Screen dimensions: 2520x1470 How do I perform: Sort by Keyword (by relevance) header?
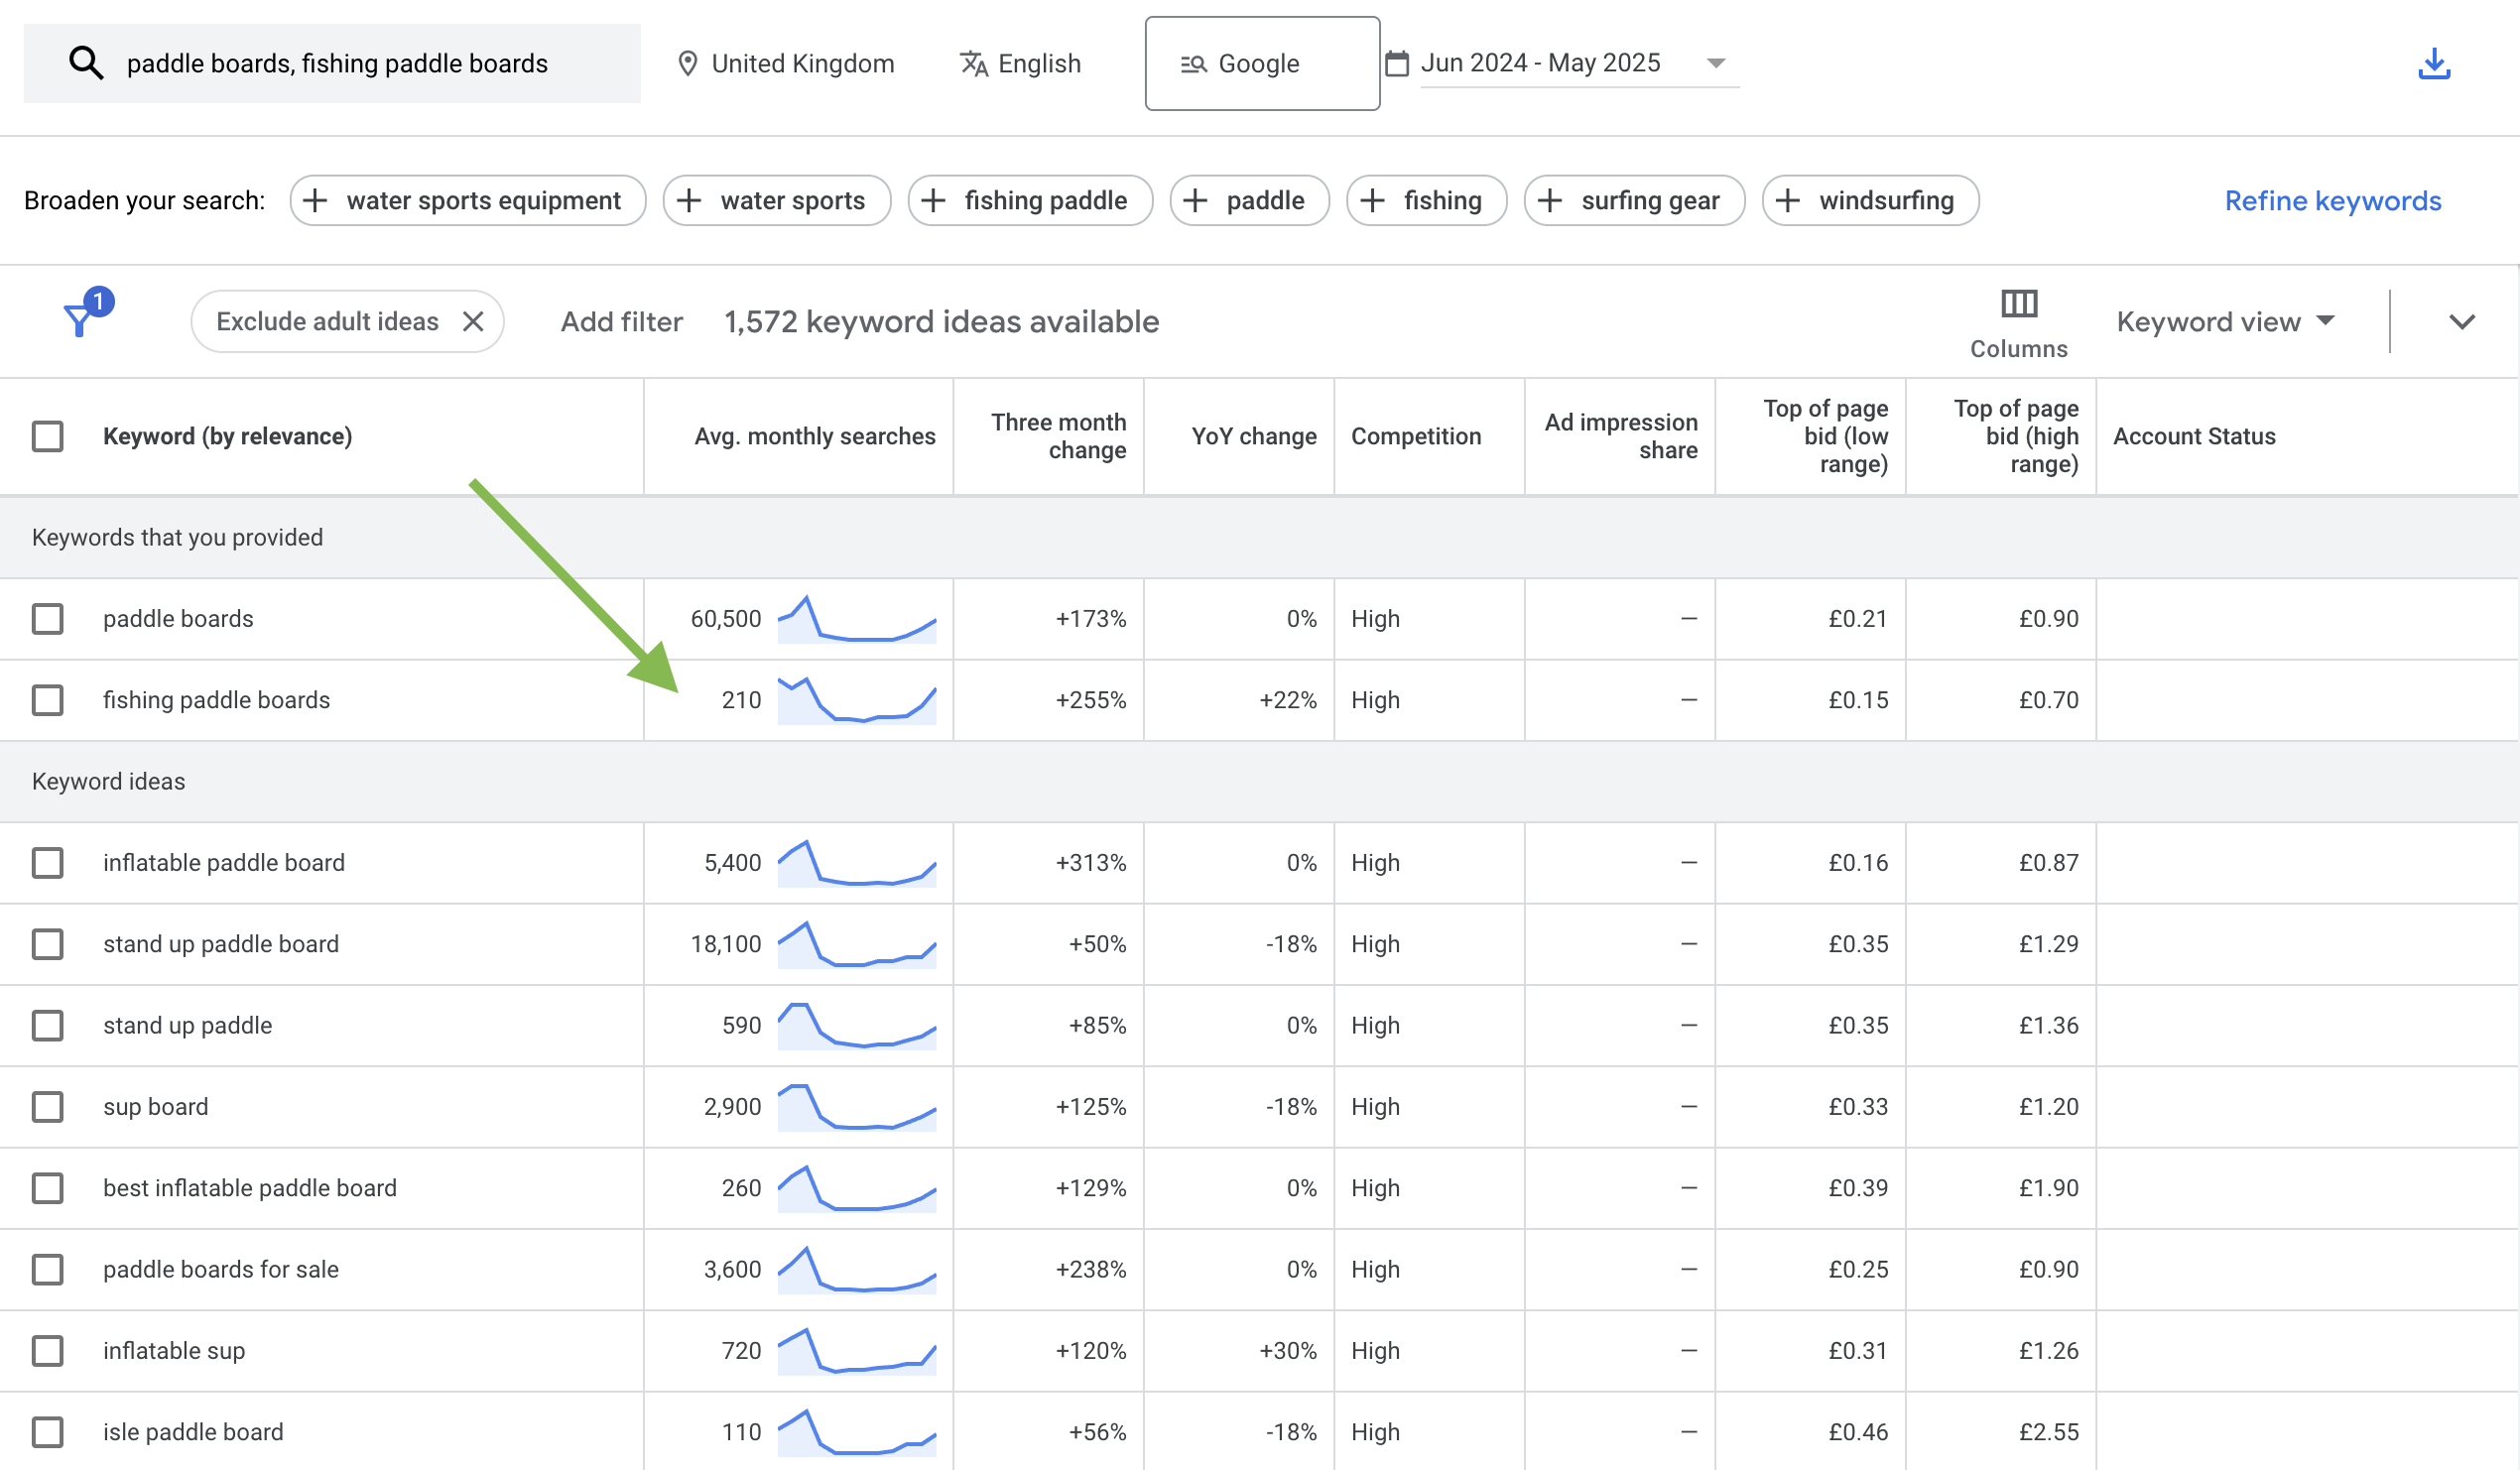(x=228, y=437)
